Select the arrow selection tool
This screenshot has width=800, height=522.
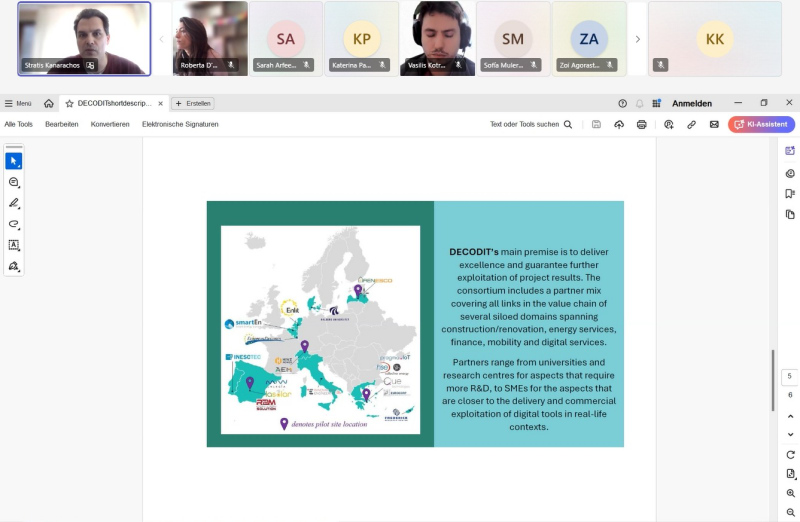point(14,161)
